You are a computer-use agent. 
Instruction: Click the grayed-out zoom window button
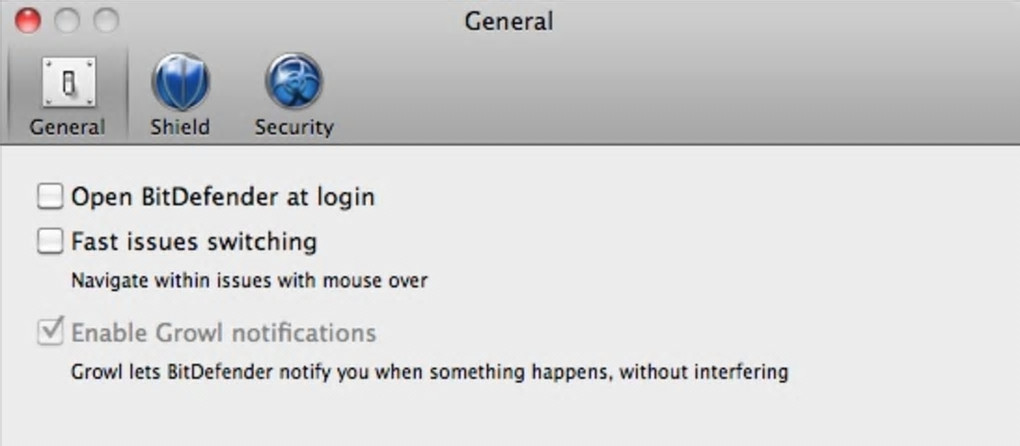[x=105, y=20]
